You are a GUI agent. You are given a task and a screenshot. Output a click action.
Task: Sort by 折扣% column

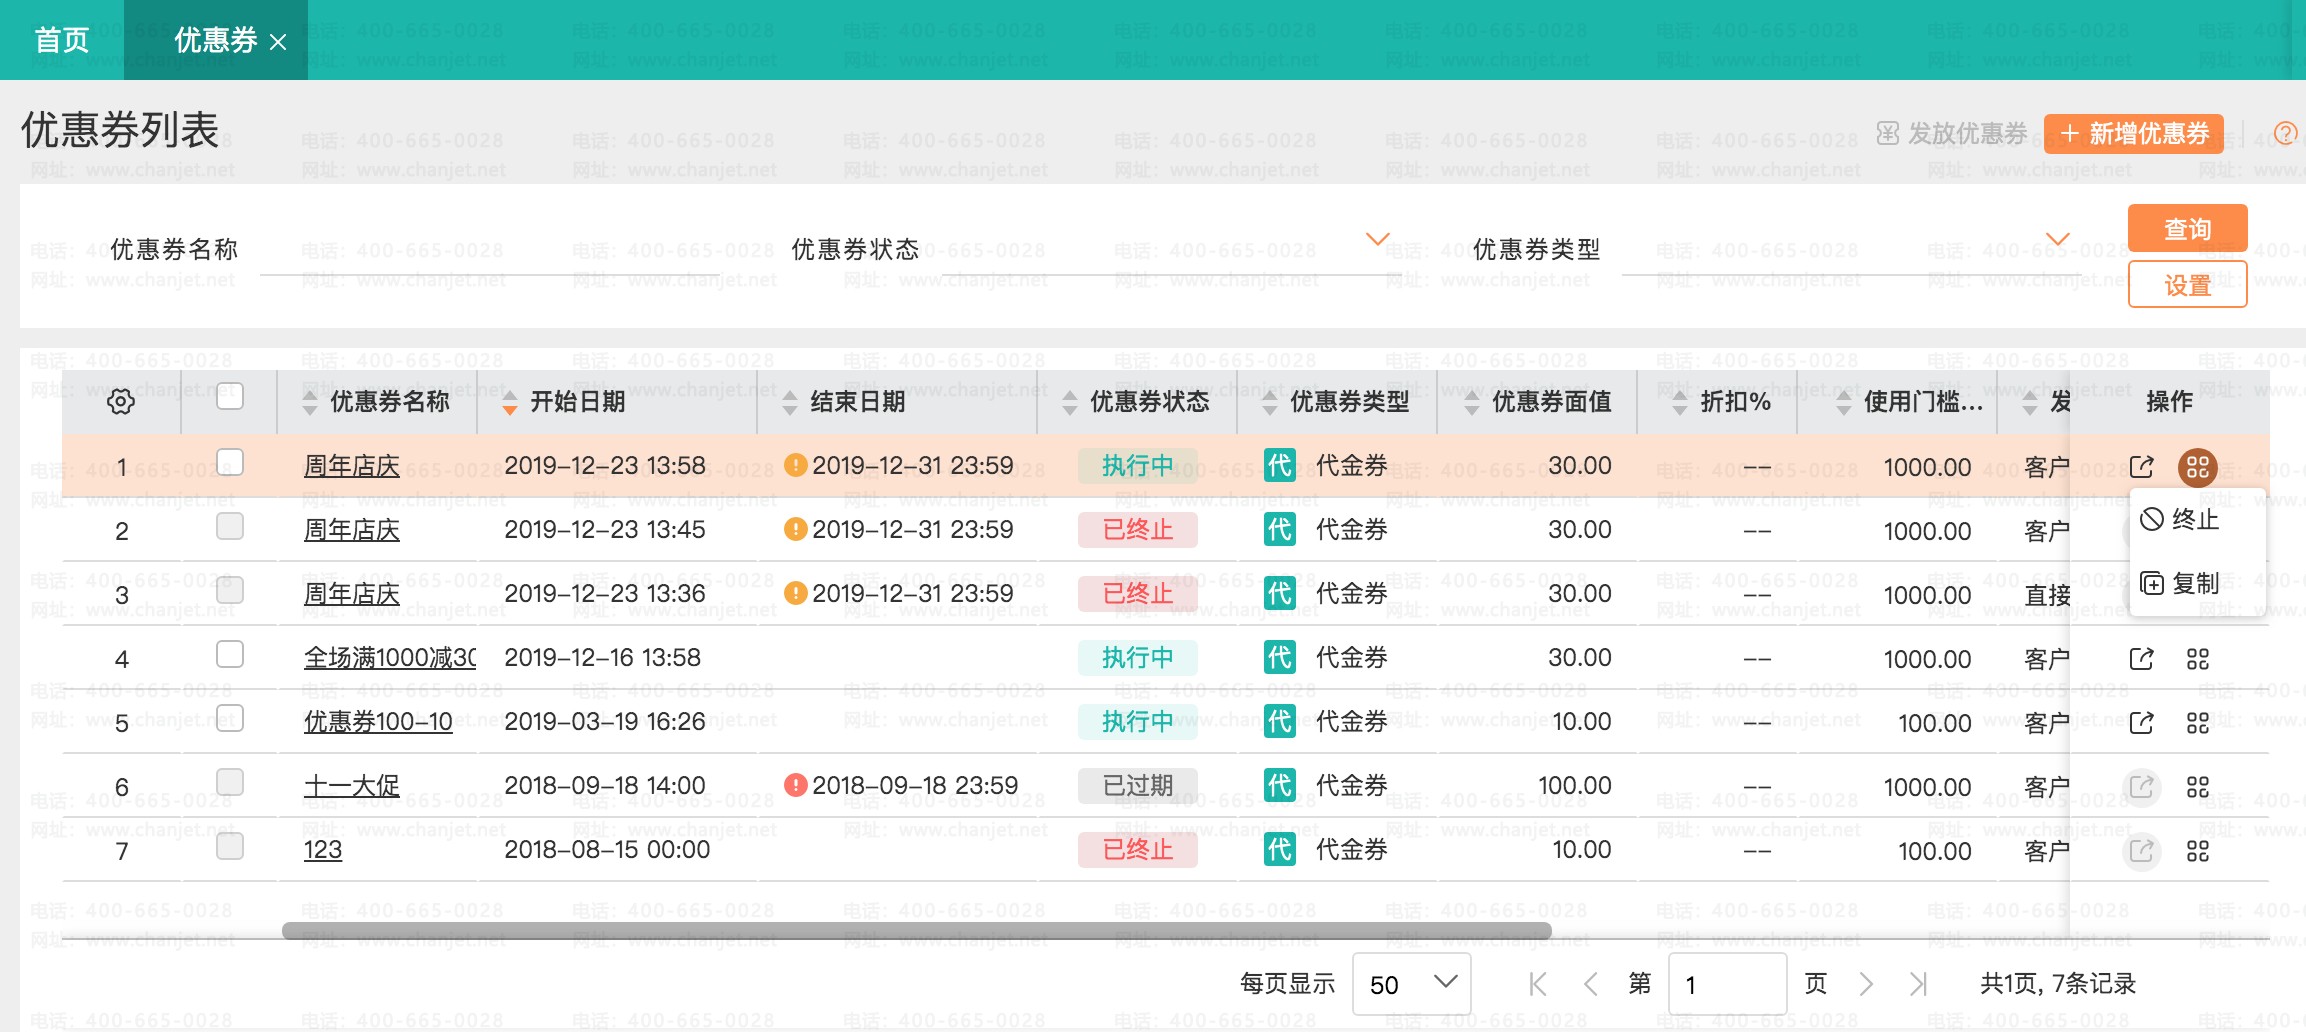[1679, 402]
